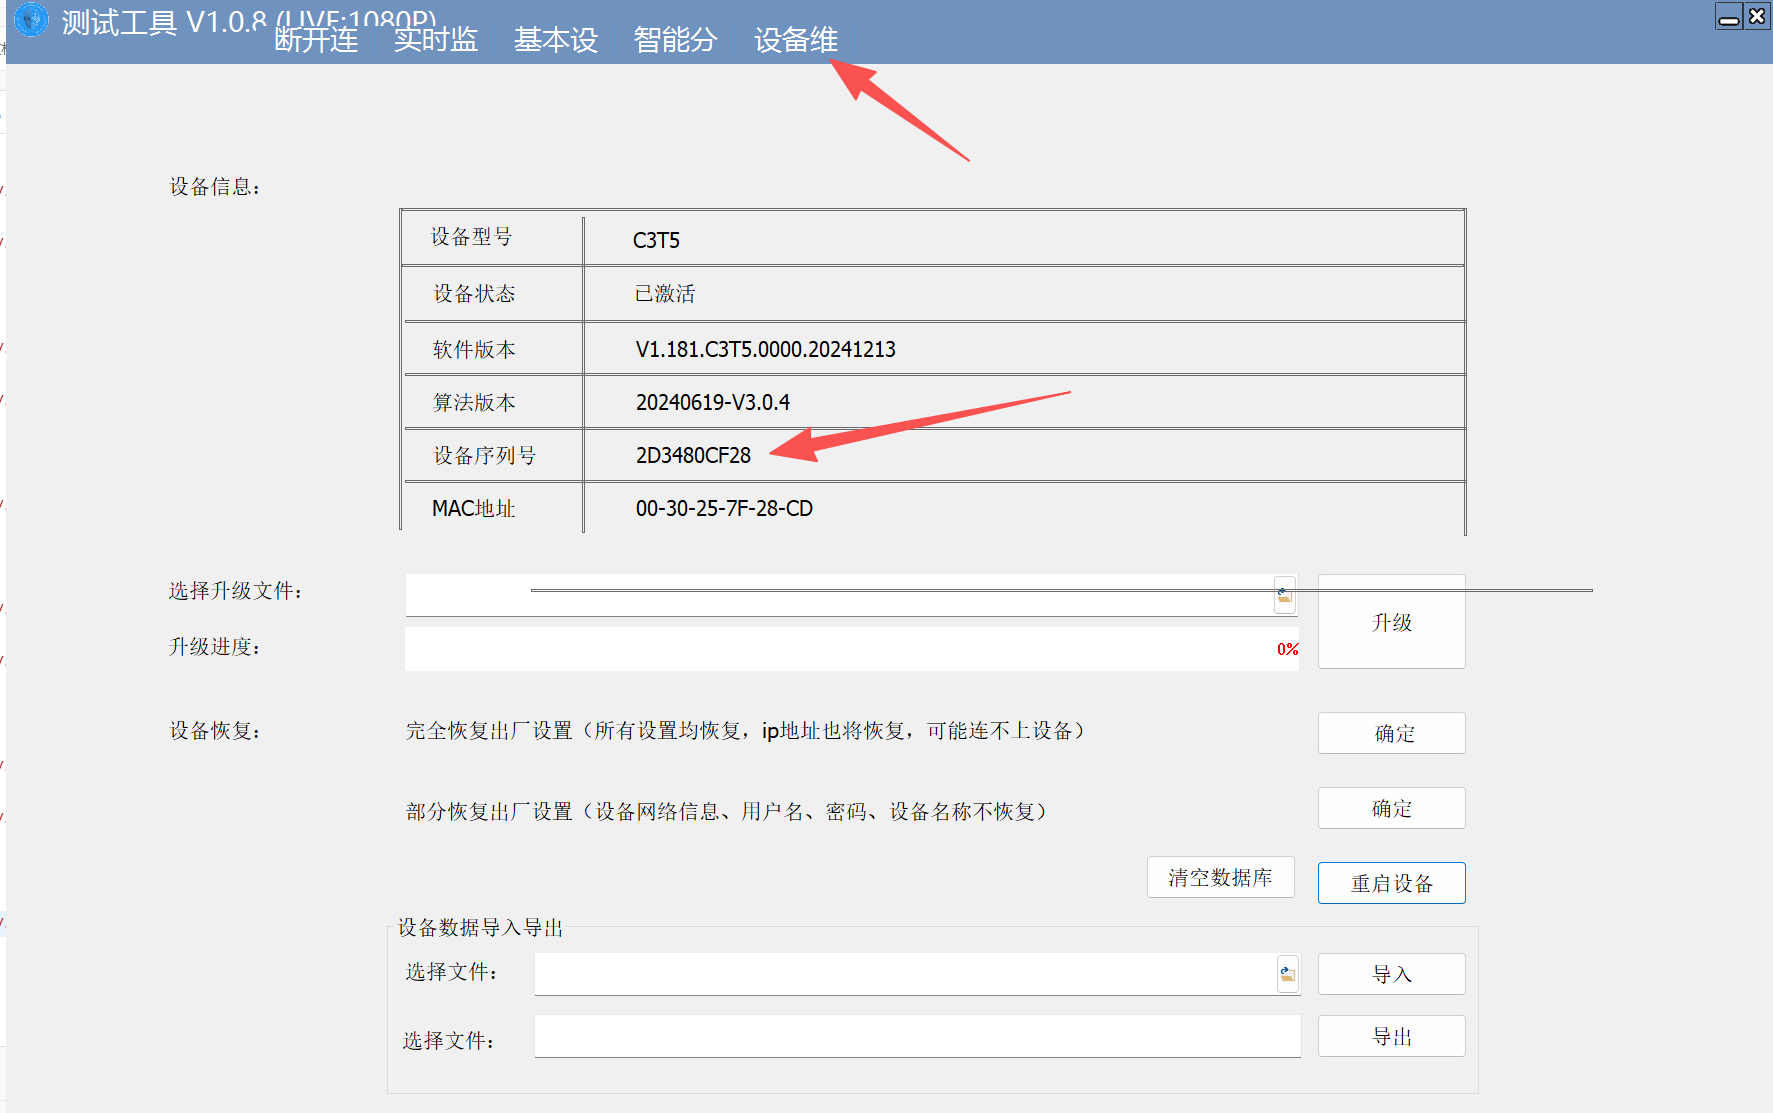Select the 智能分 menu item
Image resolution: width=1773 pixels, height=1113 pixels.
point(676,40)
